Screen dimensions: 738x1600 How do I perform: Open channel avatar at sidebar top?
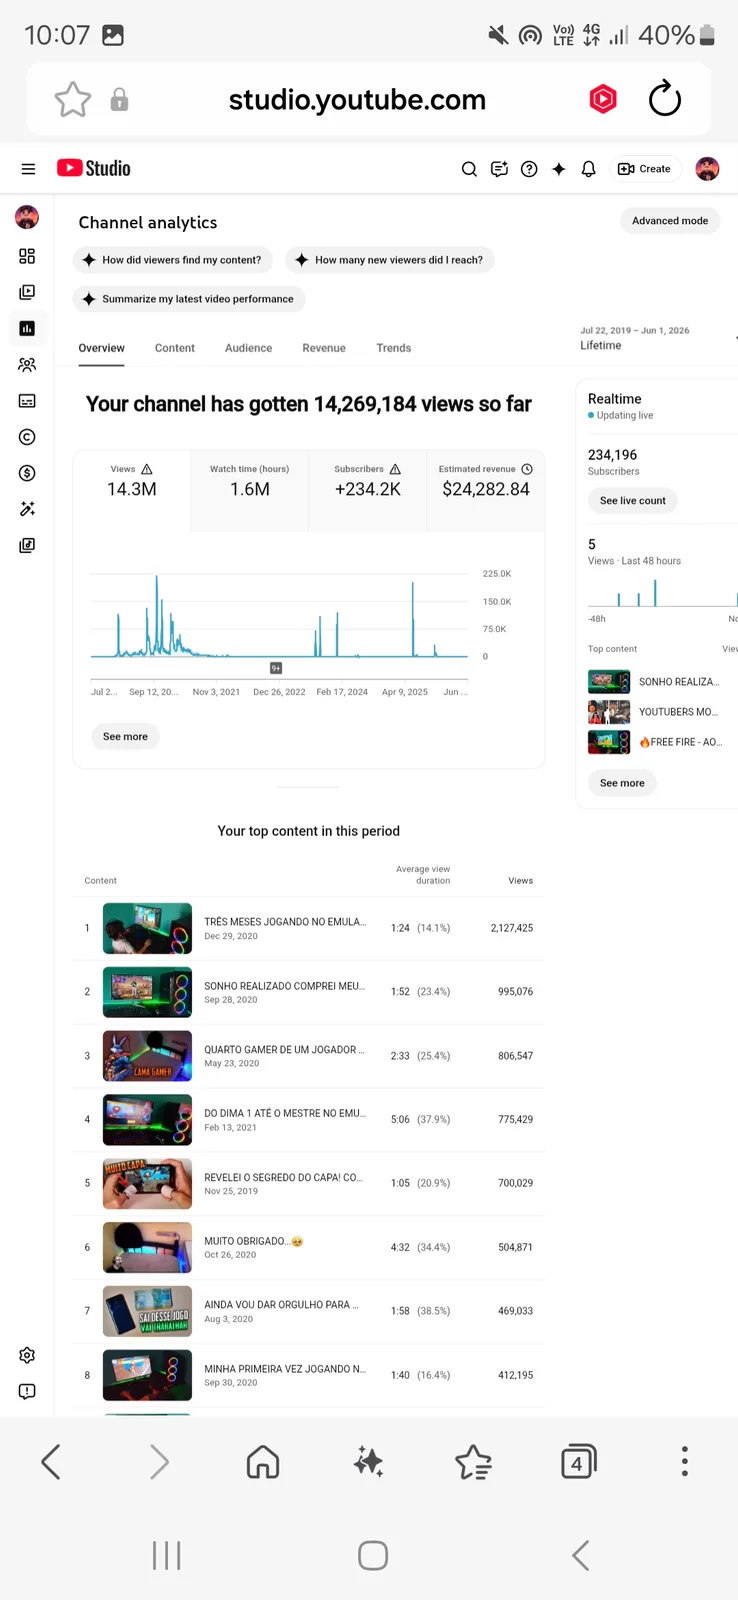(27, 216)
